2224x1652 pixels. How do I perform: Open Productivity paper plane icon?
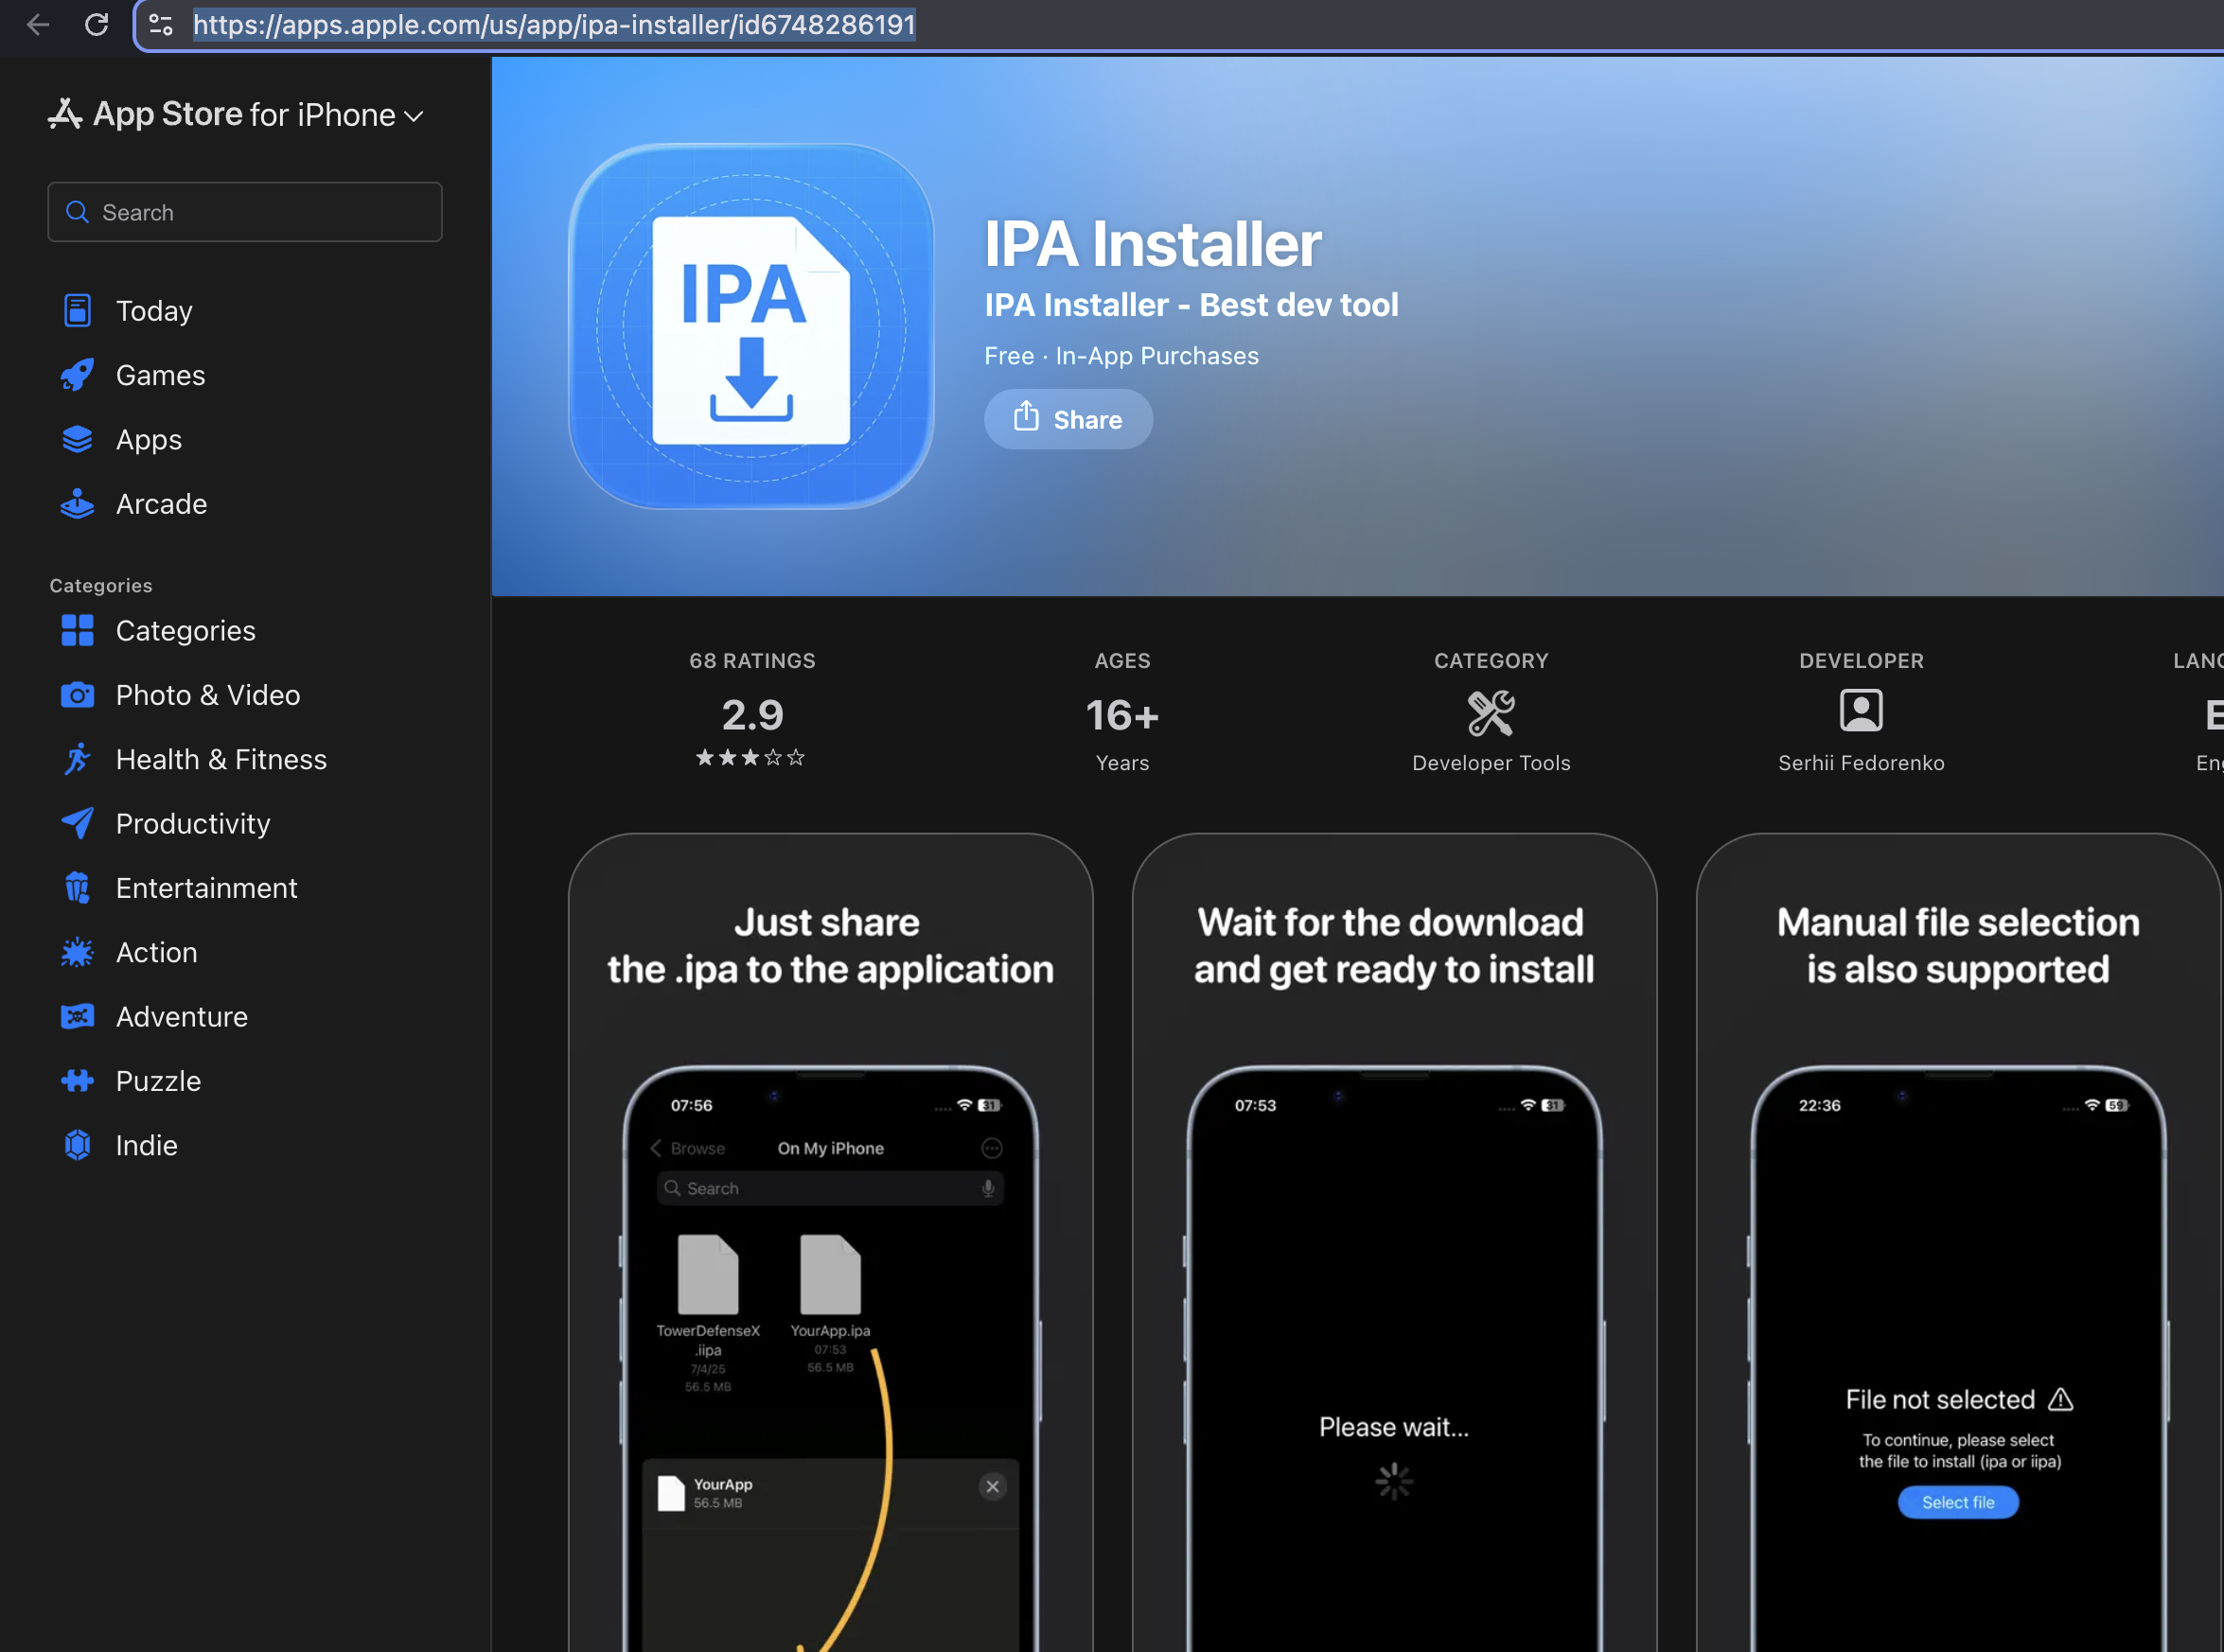click(x=77, y=824)
